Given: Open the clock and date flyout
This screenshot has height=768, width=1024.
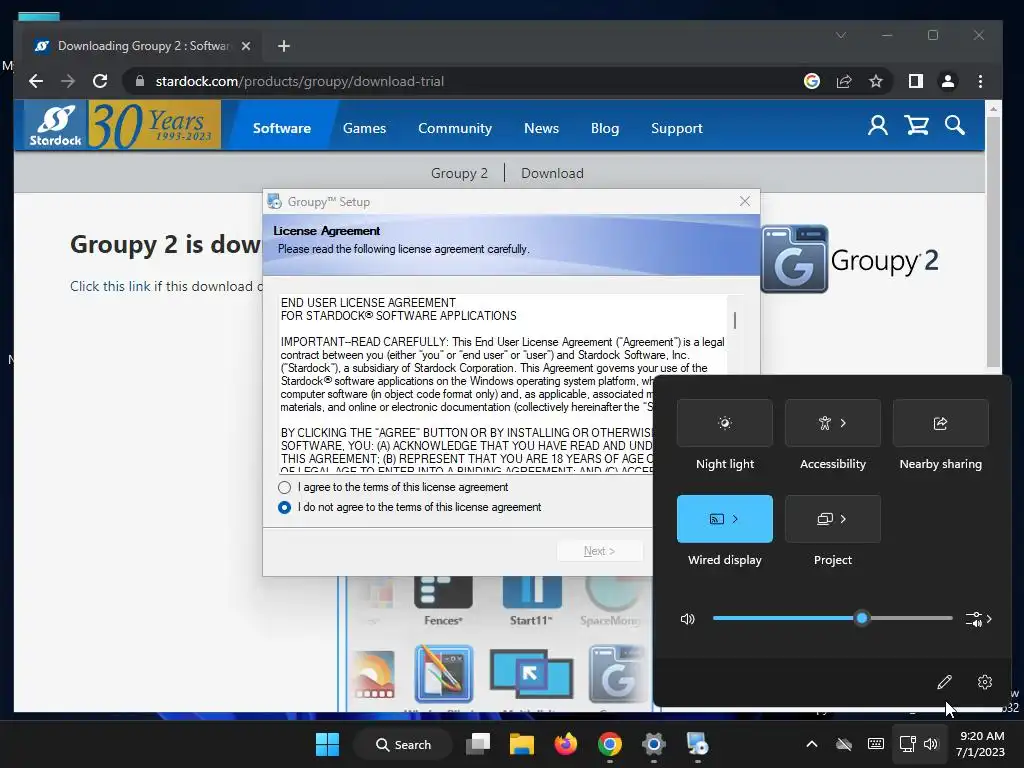Looking at the screenshot, I should [x=981, y=744].
